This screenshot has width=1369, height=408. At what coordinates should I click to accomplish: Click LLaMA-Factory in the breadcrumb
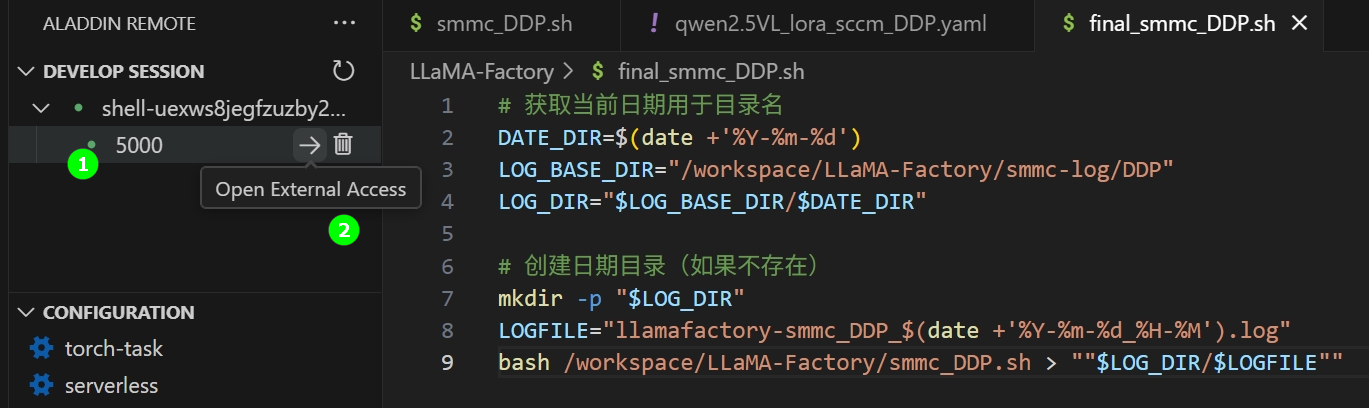tap(481, 71)
